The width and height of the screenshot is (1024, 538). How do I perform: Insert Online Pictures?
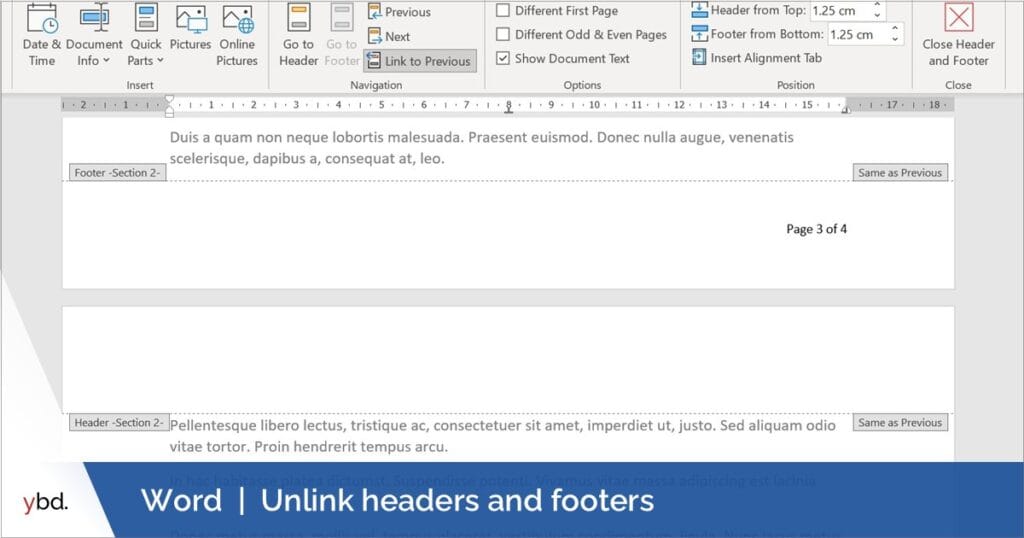[x=237, y=35]
